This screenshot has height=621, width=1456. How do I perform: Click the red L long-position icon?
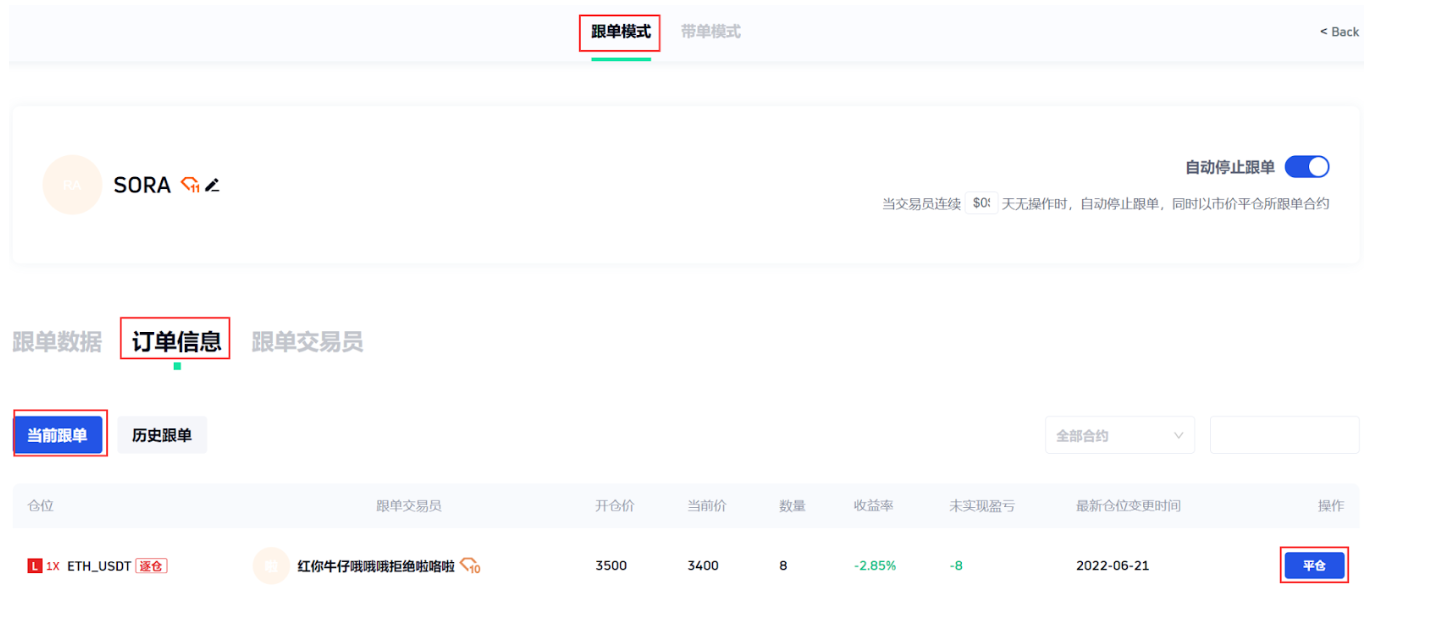click(35, 566)
